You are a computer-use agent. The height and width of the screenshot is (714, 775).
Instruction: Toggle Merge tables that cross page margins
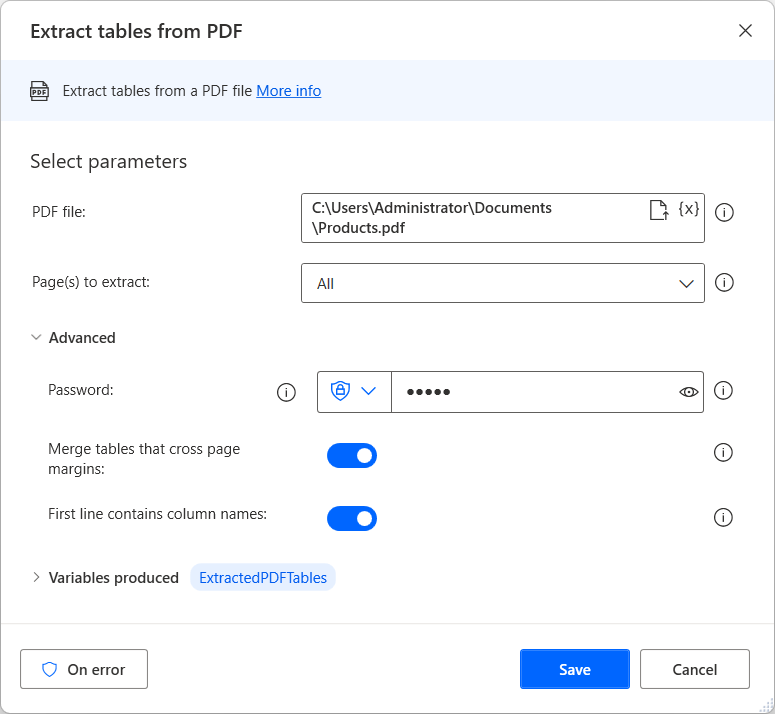point(352,456)
